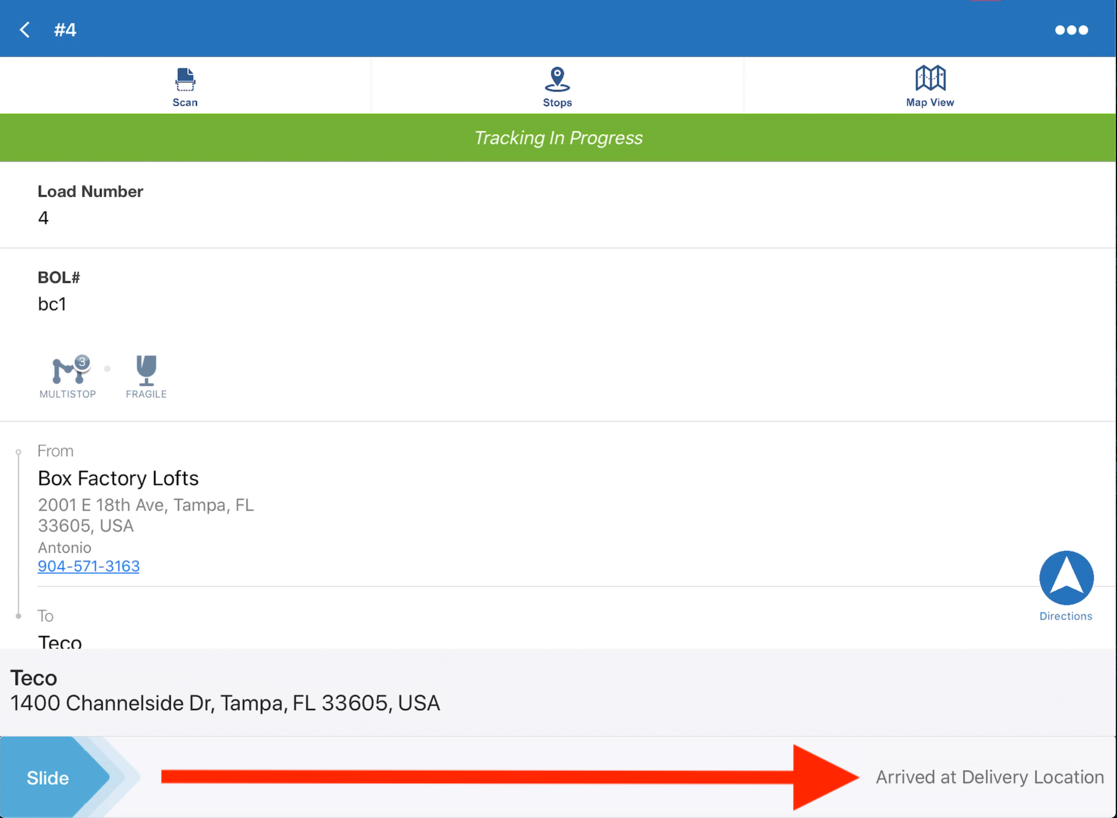Tap the back arrow in the header
The image size is (1117, 818).
tap(25, 30)
